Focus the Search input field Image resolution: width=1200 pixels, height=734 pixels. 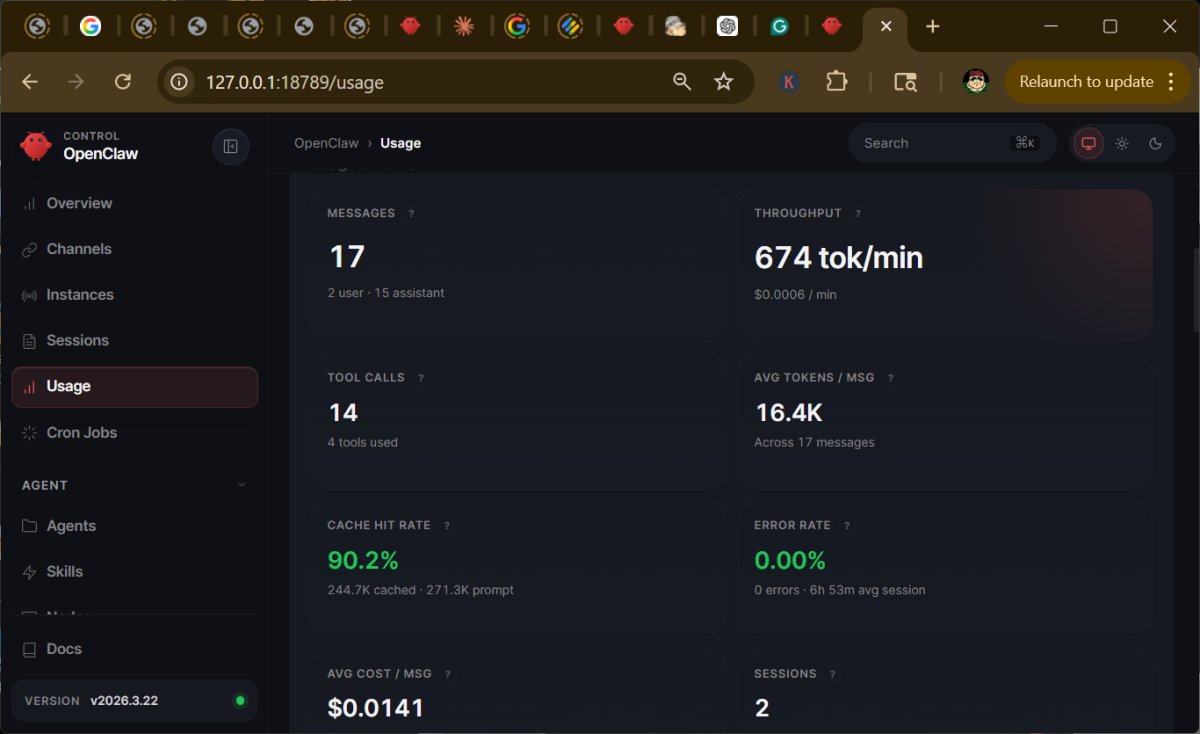pos(951,143)
